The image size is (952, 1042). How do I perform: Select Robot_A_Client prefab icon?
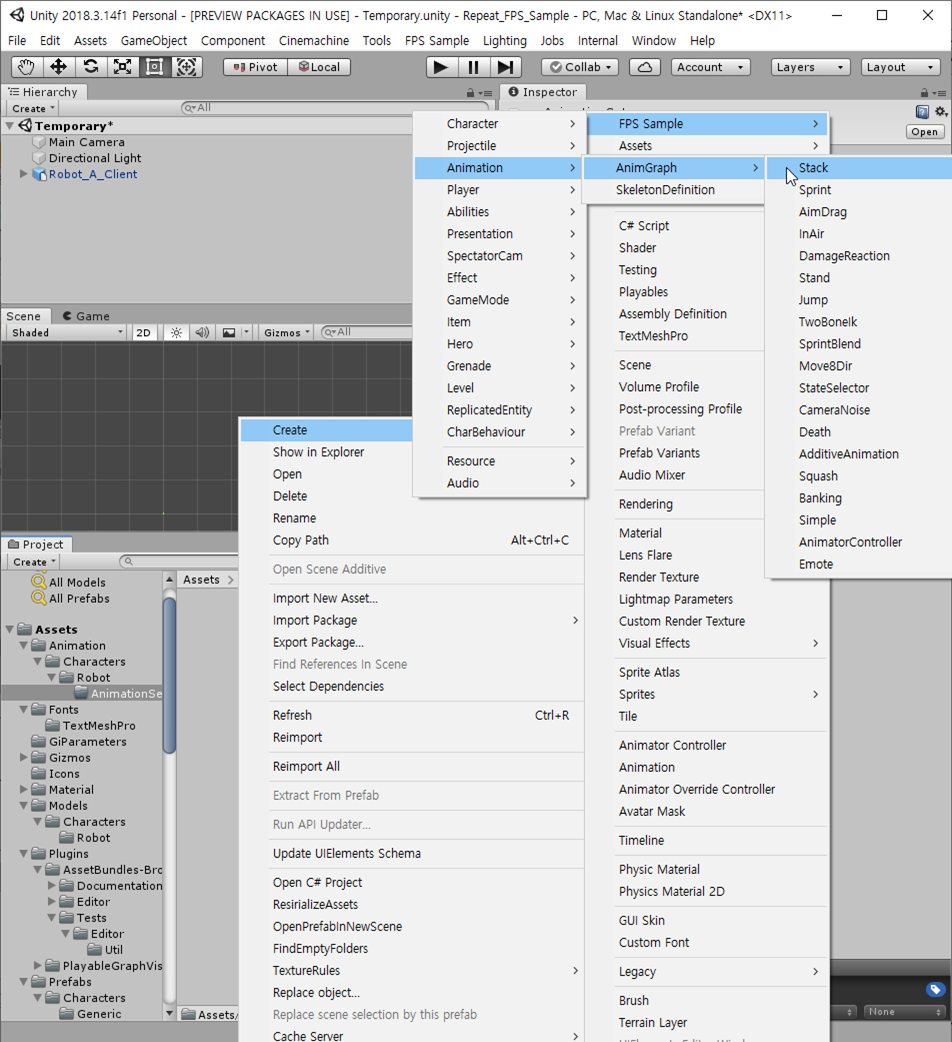point(39,174)
